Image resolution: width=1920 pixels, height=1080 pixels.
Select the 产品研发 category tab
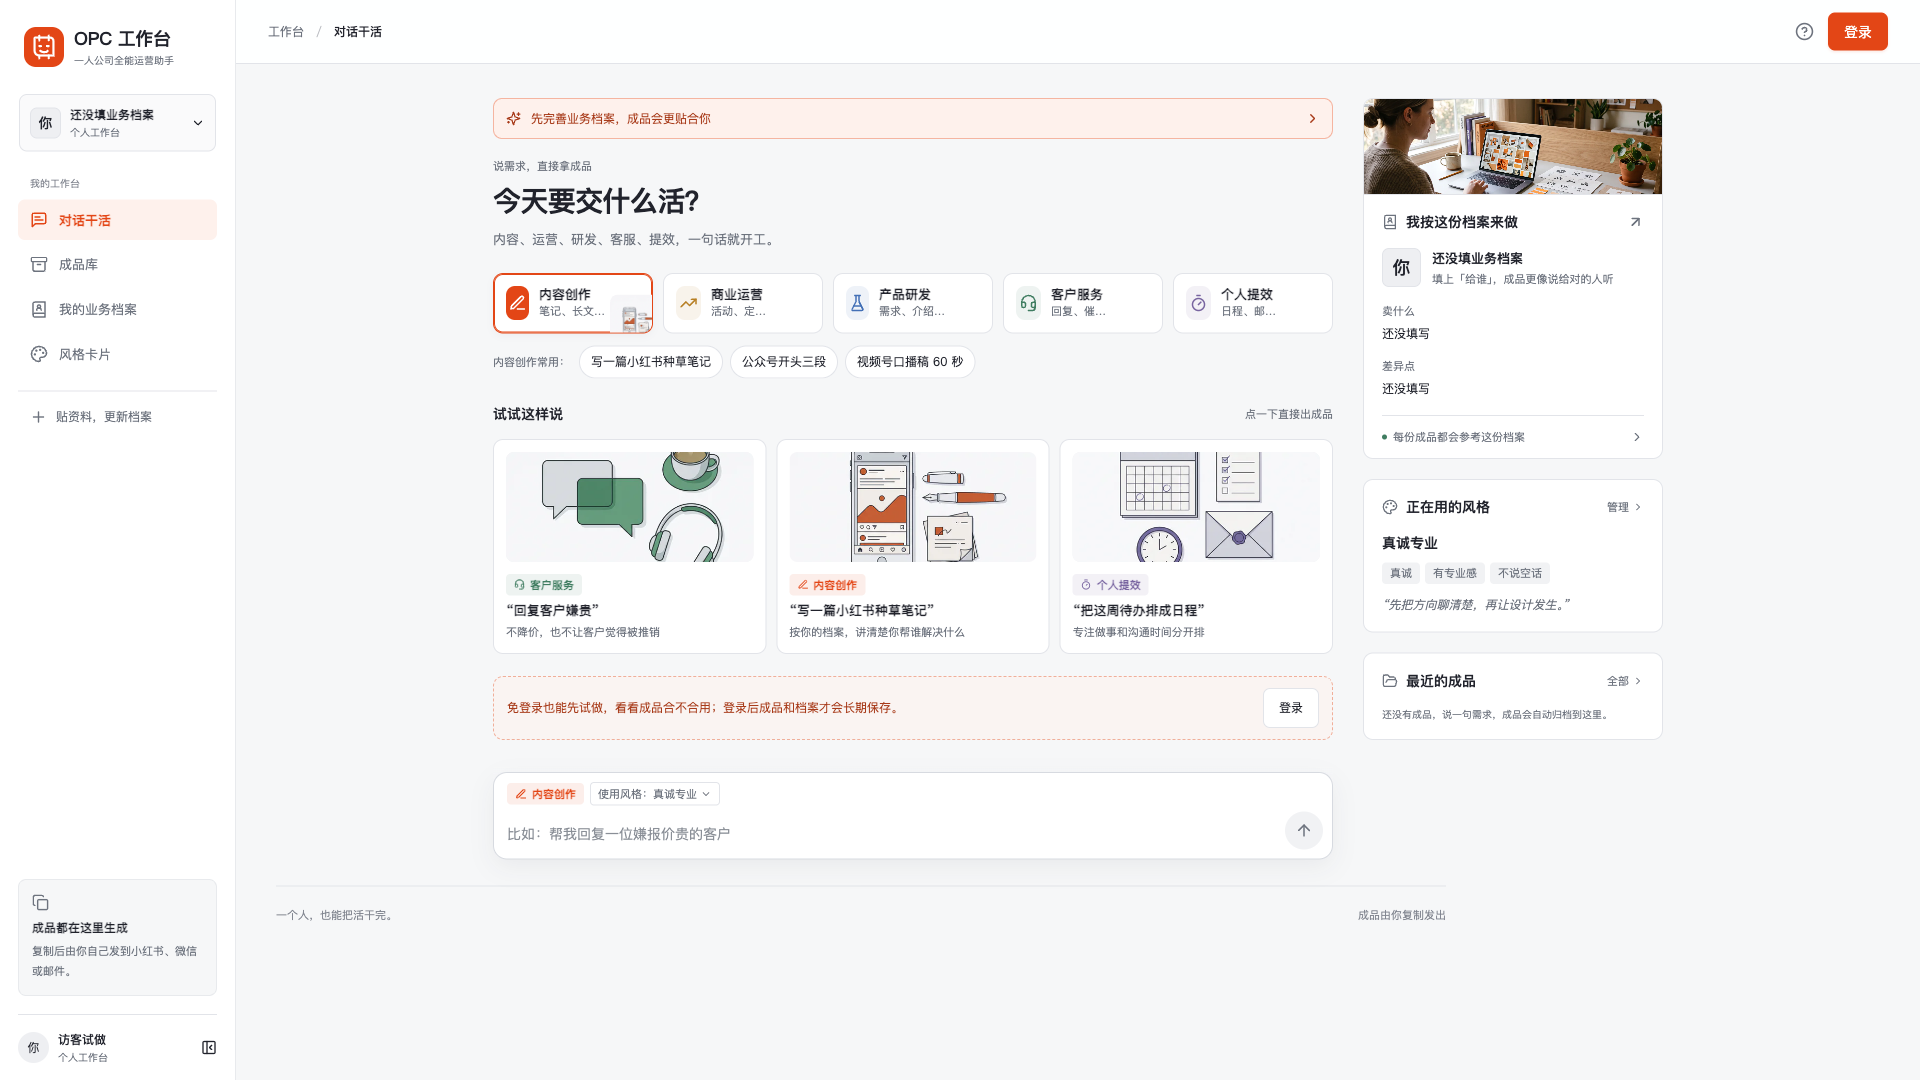pos(913,303)
